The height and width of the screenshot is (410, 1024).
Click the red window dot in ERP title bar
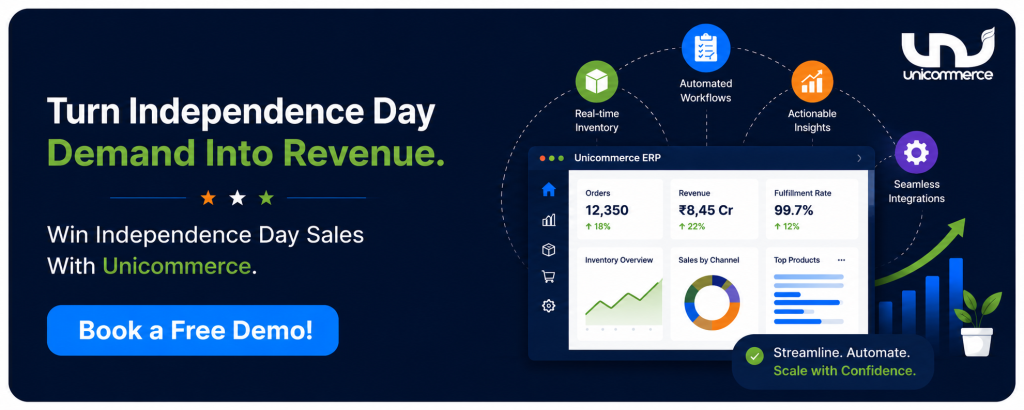point(541,158)
